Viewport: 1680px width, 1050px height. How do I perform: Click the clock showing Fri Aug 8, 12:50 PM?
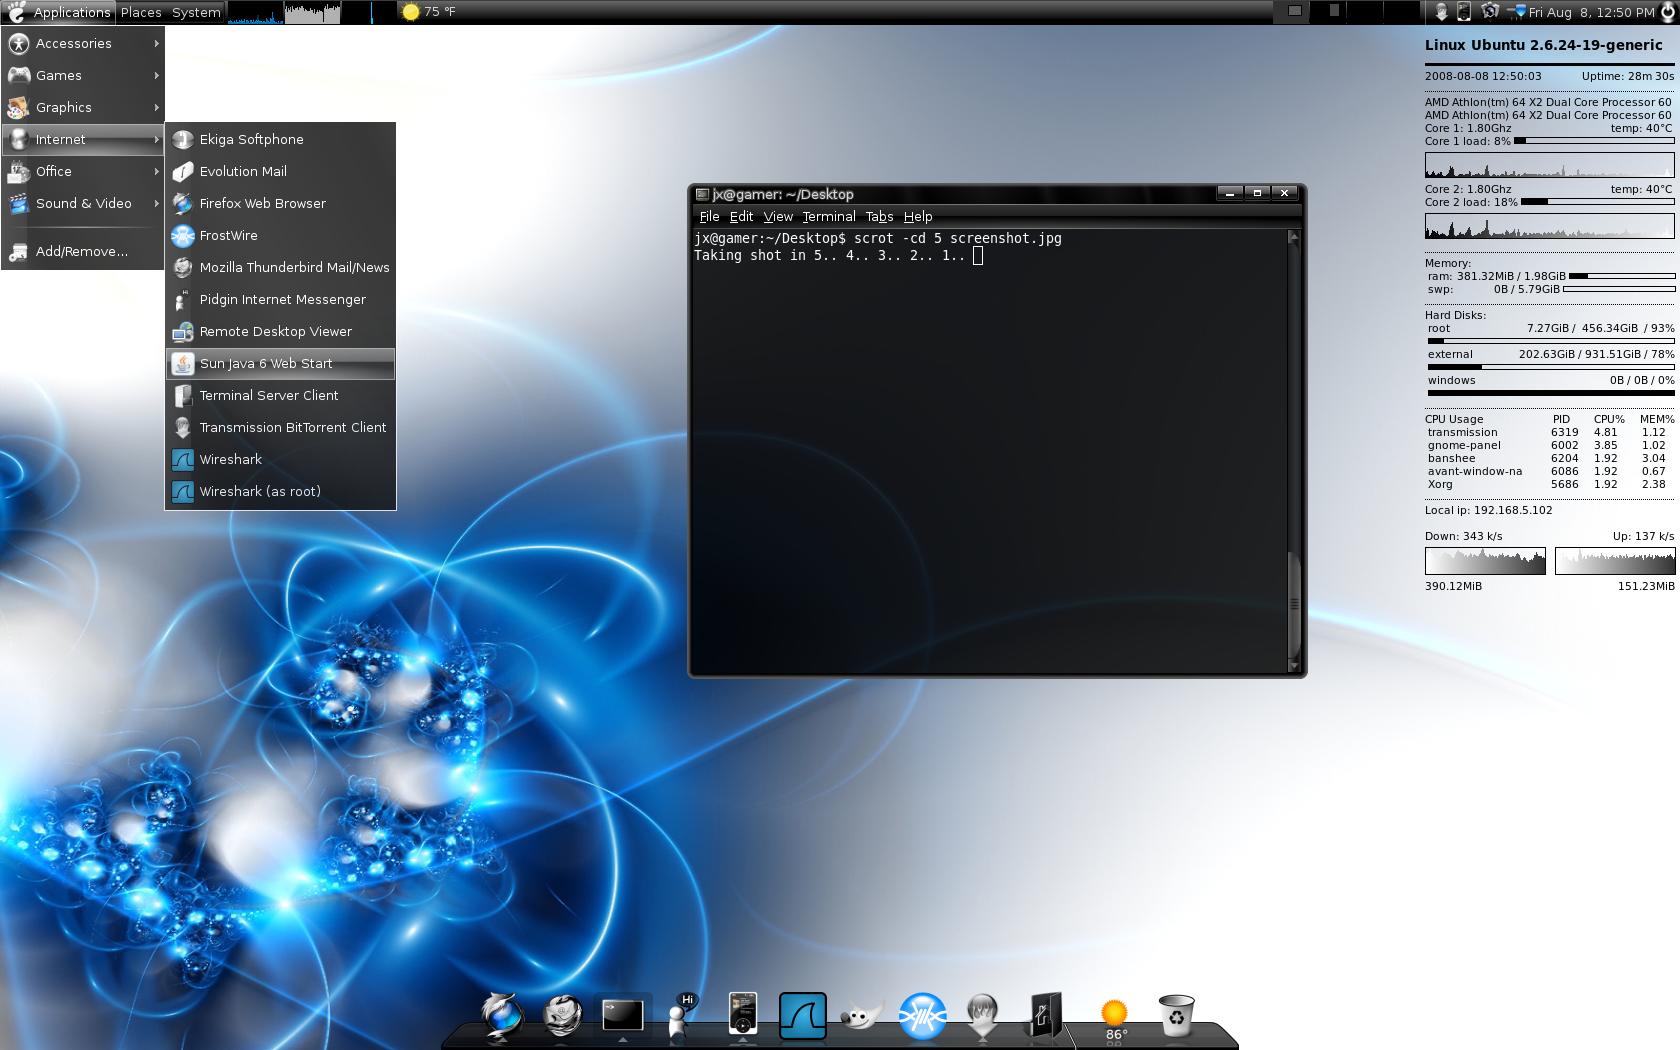pos(1591,12)
